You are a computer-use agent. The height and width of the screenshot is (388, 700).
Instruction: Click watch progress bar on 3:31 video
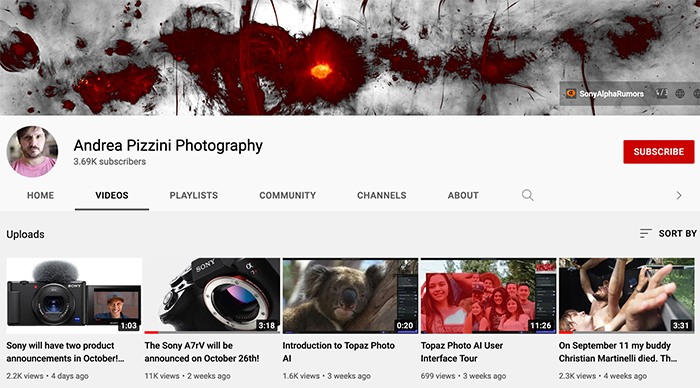pyautogui.click(x=627, y=333)
